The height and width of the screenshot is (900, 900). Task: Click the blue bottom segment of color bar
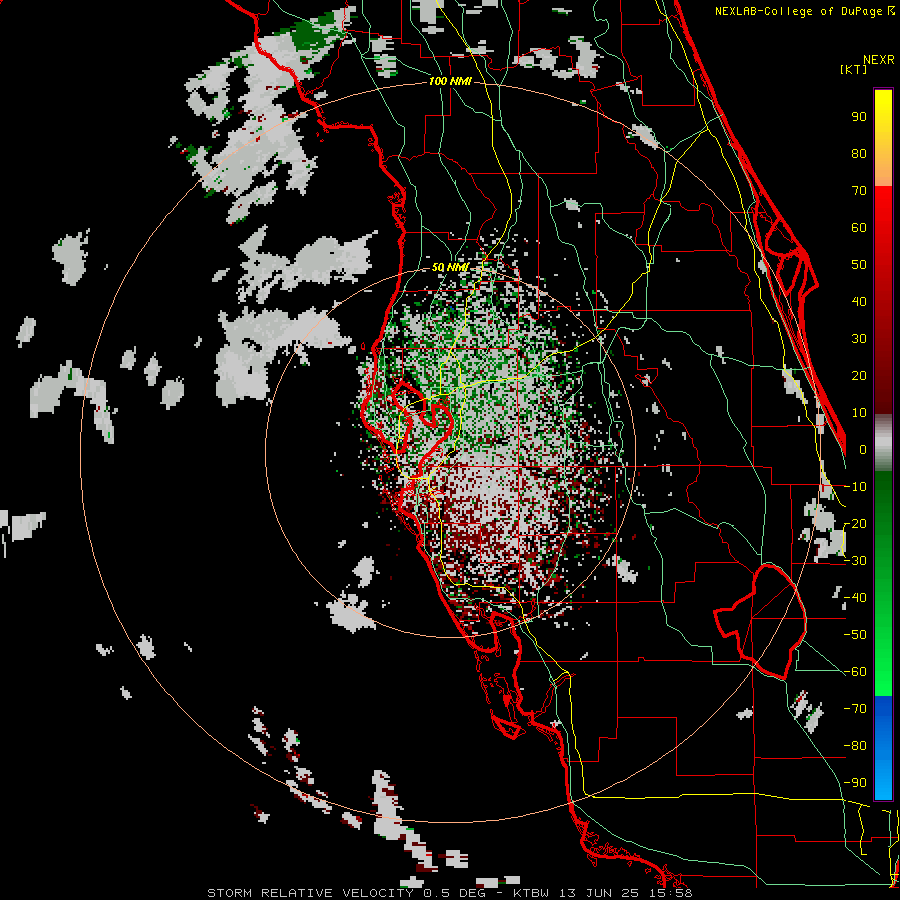[883, 747]
